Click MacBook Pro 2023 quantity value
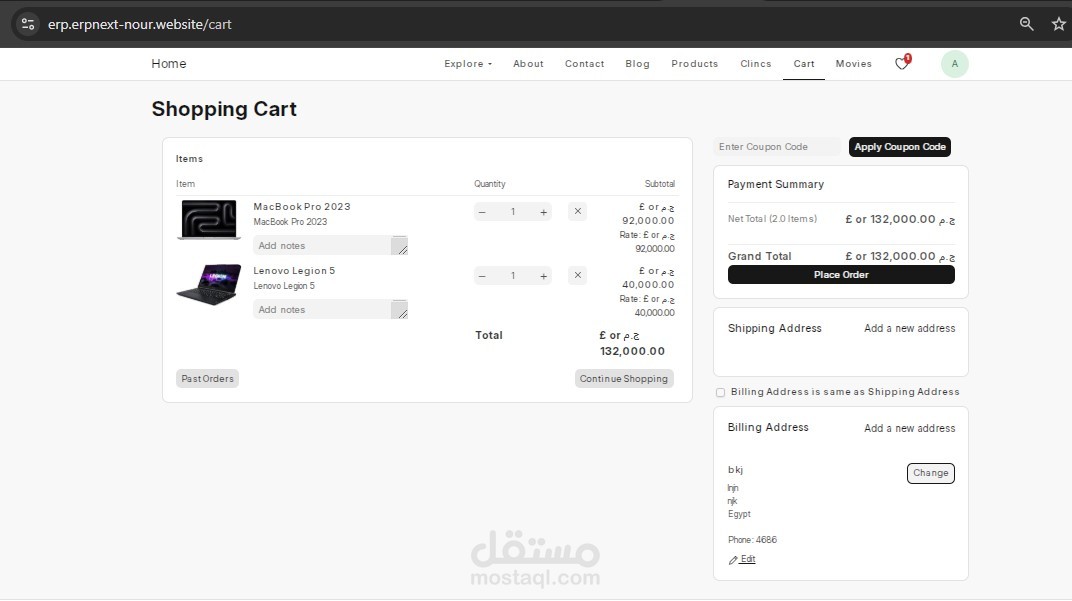 (x=513, y=212)
